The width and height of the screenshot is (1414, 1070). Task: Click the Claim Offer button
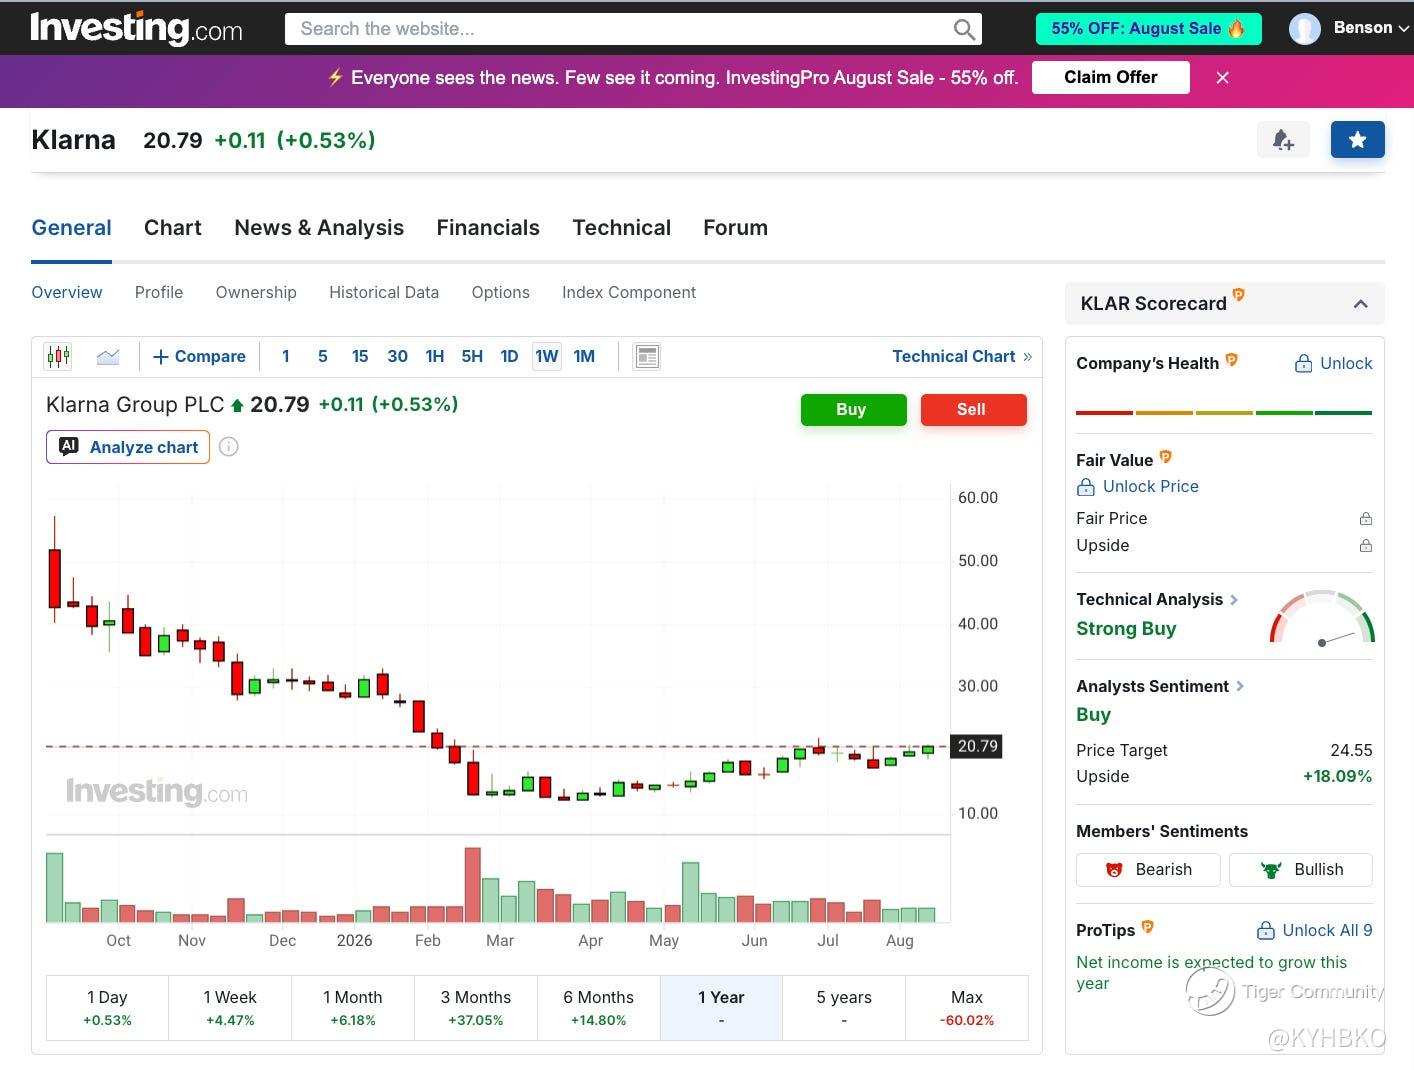tap(1111, 77)
